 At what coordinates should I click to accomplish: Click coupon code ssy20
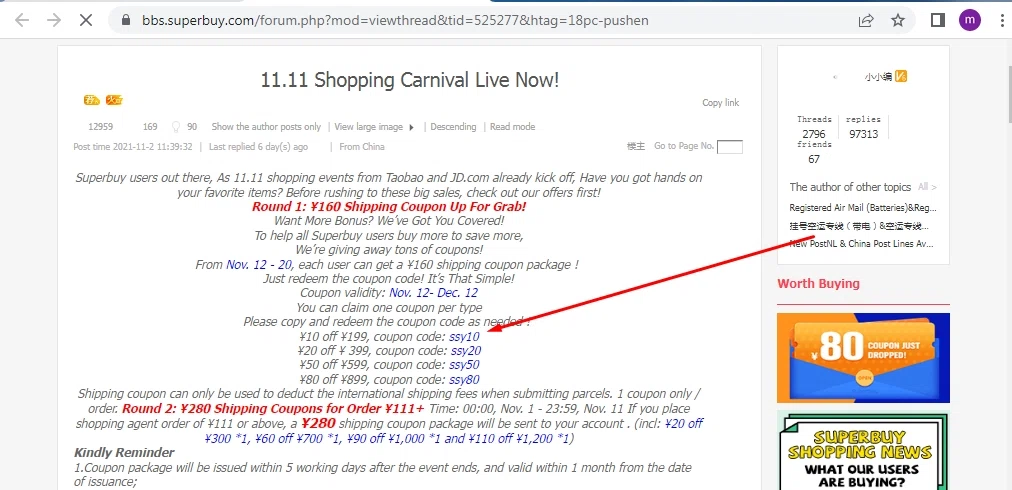[x=466, y=351]
